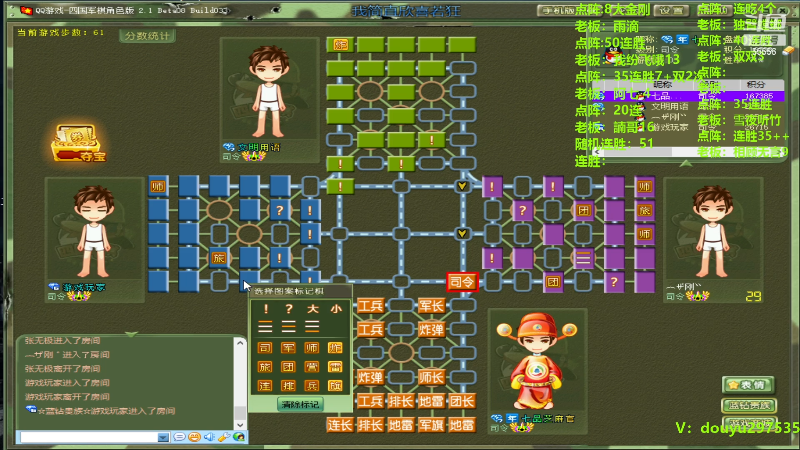Select the 连长 piece
Image resolution: width=800 pixels, height=450 pixels.
pos(340,425)
